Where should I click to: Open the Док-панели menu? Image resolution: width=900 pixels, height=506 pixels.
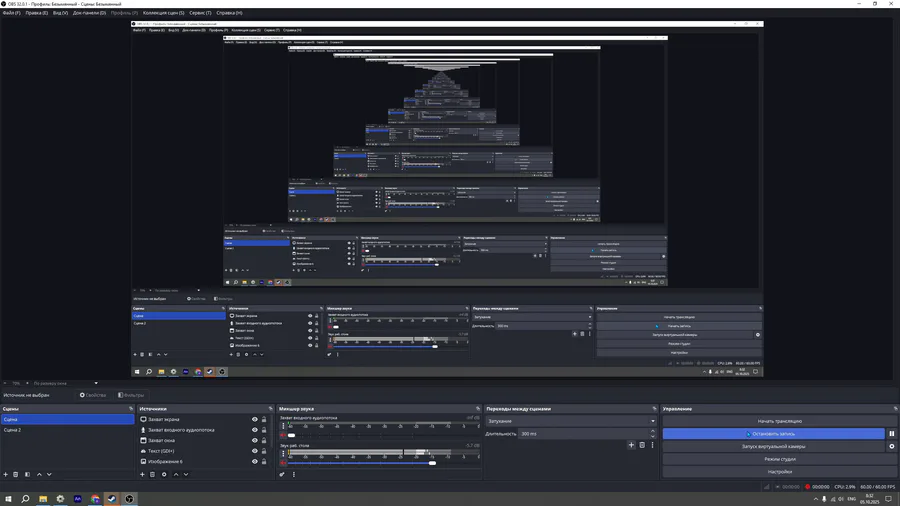89,13
